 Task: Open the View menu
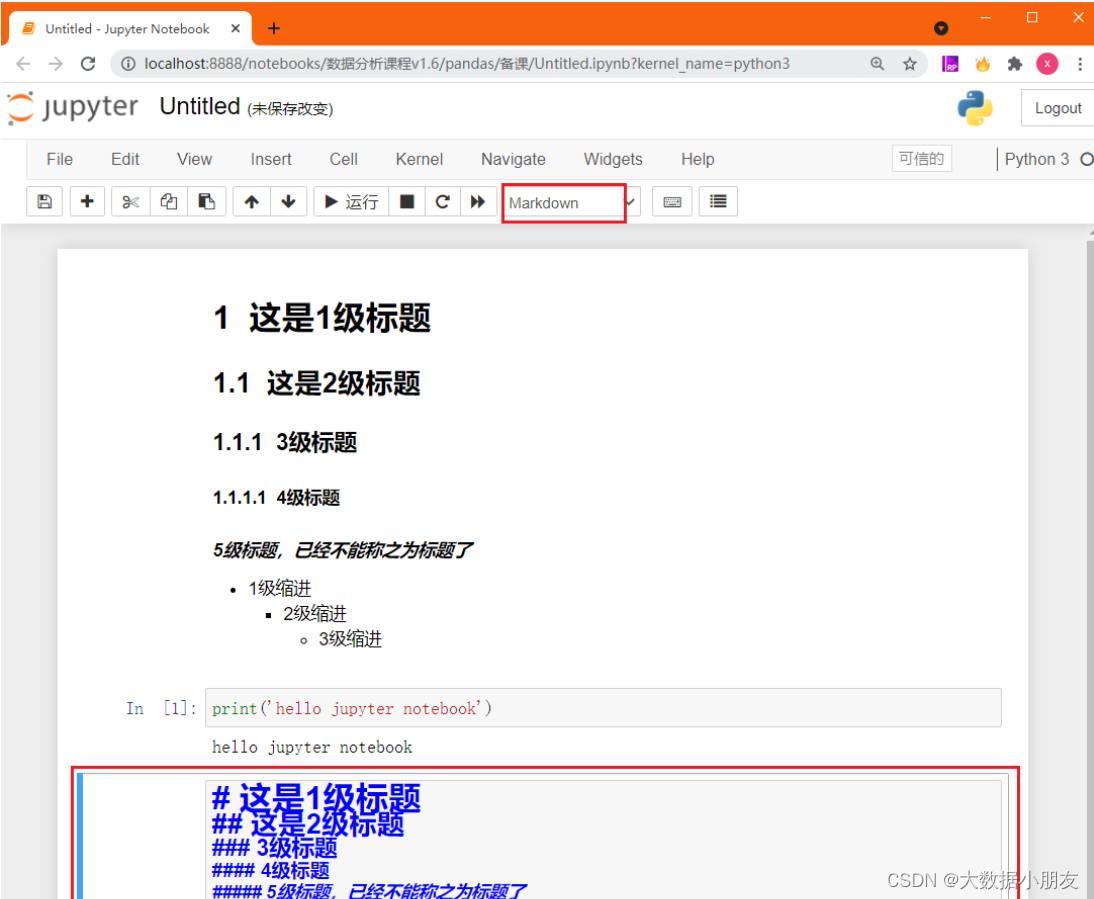point(194,159)
